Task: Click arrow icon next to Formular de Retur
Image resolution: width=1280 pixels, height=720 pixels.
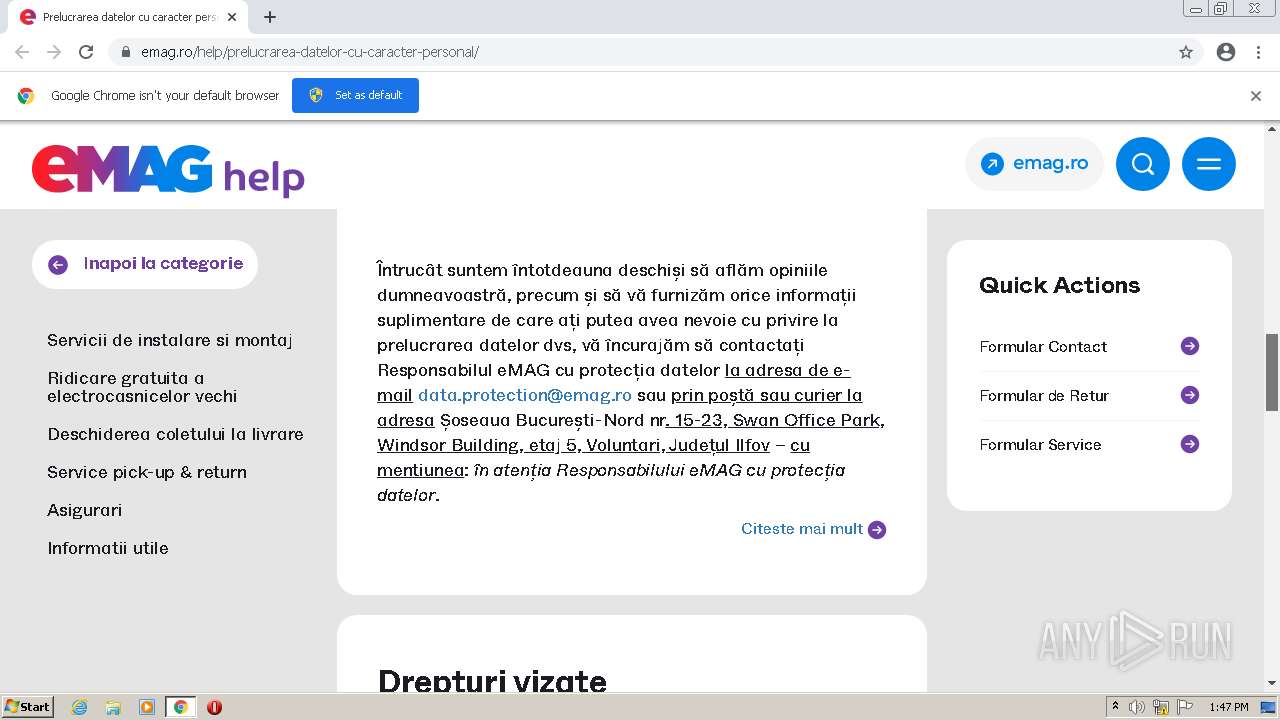Action: 1190,395
